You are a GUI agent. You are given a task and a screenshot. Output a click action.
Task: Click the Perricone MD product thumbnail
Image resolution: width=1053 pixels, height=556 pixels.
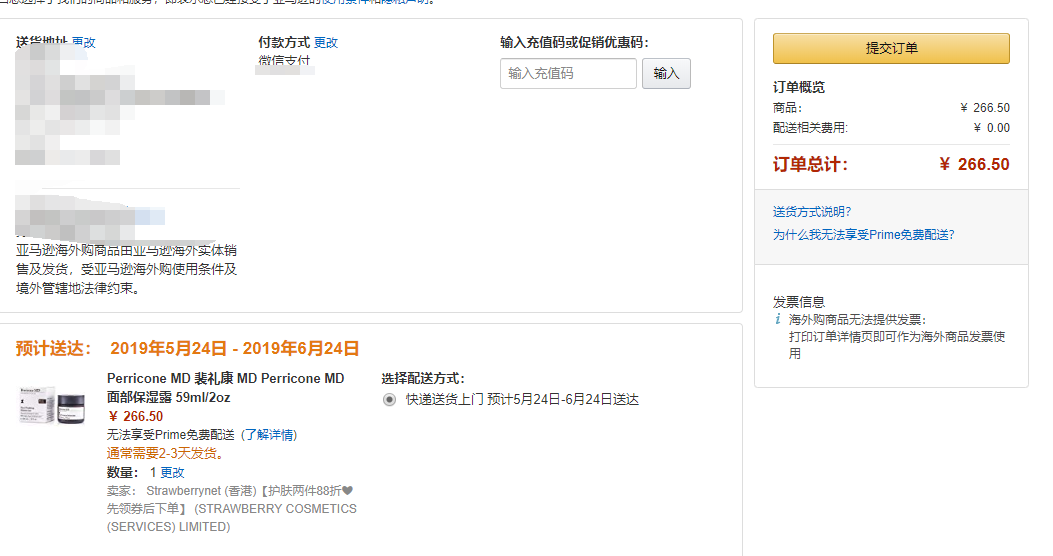[x=52, y=405]
